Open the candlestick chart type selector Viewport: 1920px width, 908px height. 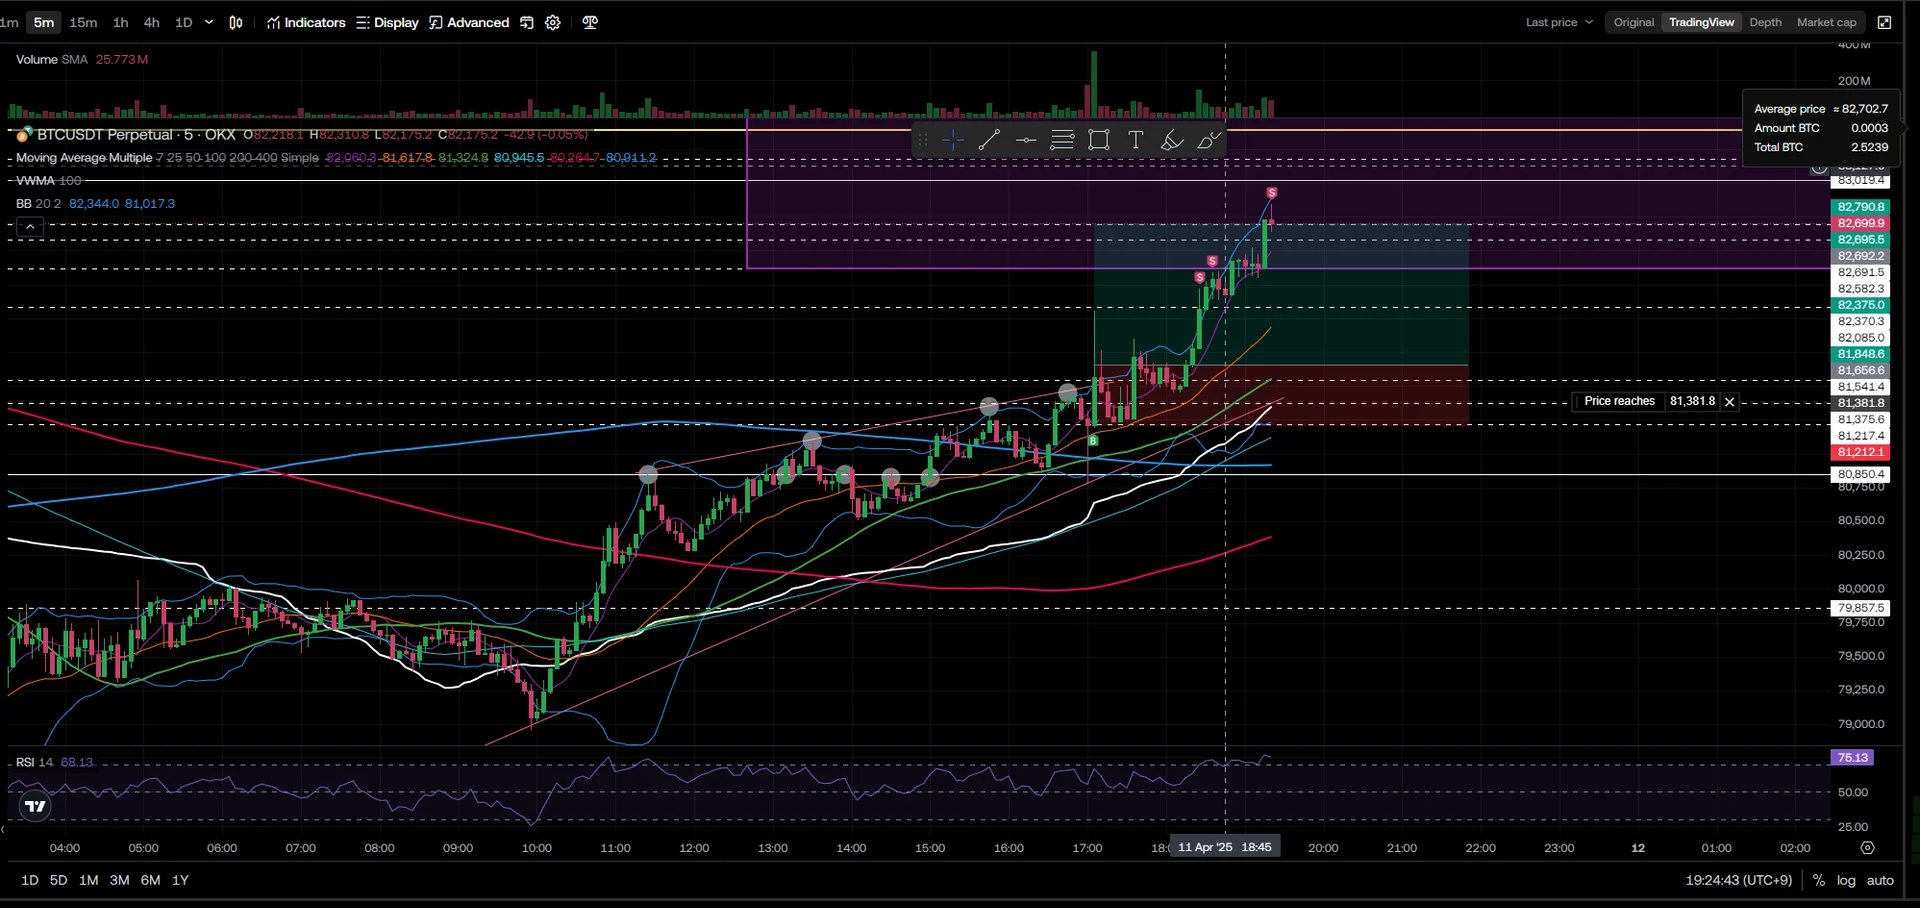[236, 22]
